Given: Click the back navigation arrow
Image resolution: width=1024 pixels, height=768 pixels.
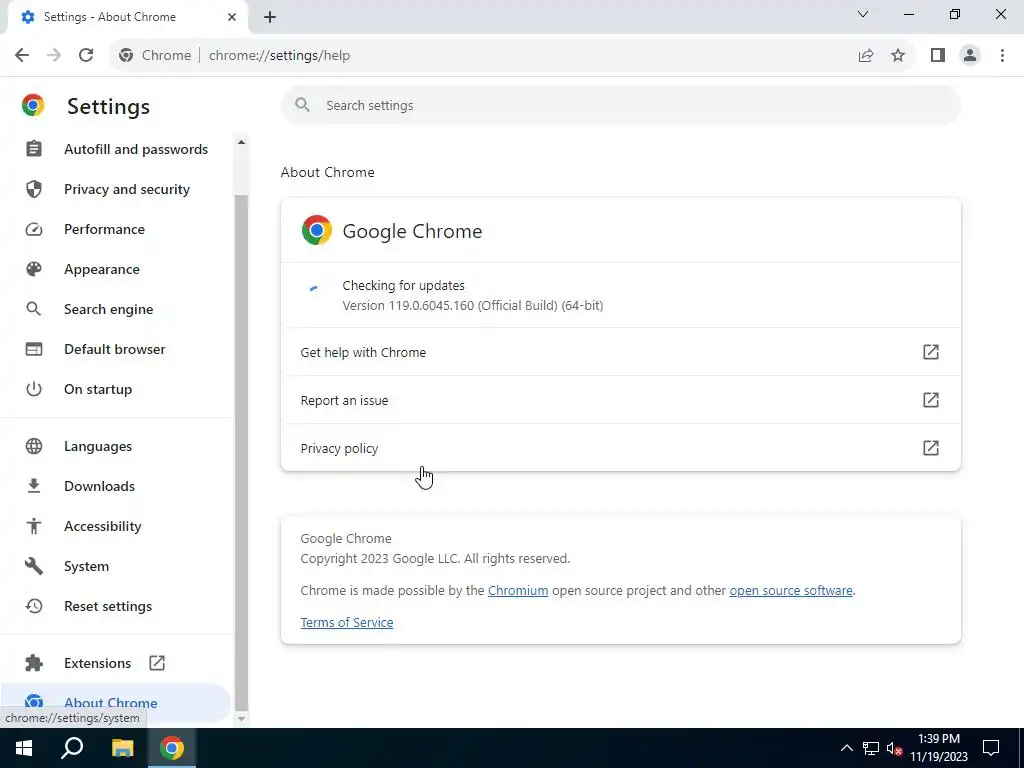Looking at the screenshot, I should coord(22,56).
